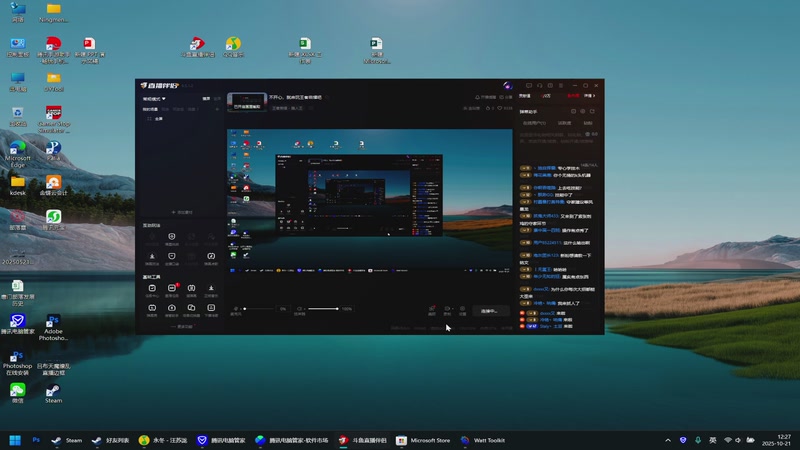Open the message icon in Douyu title bar

click(529, 86)
